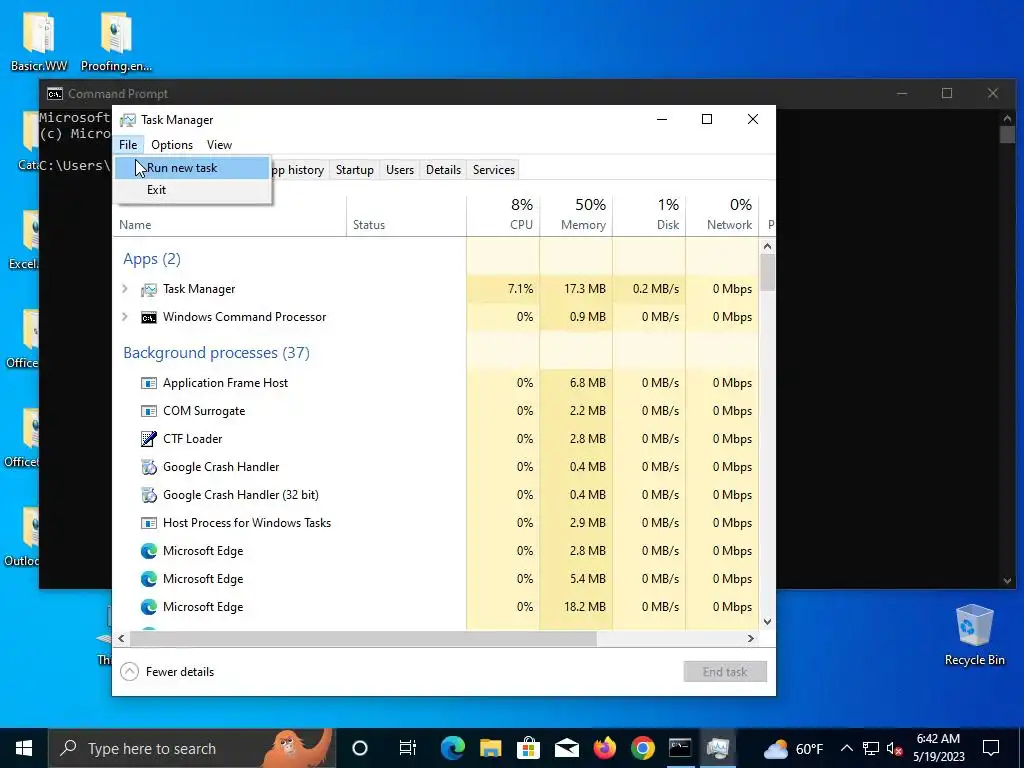This screenshot has height=768, width=1024.
Task: Click the network tray icon
Action: (871, 748)
